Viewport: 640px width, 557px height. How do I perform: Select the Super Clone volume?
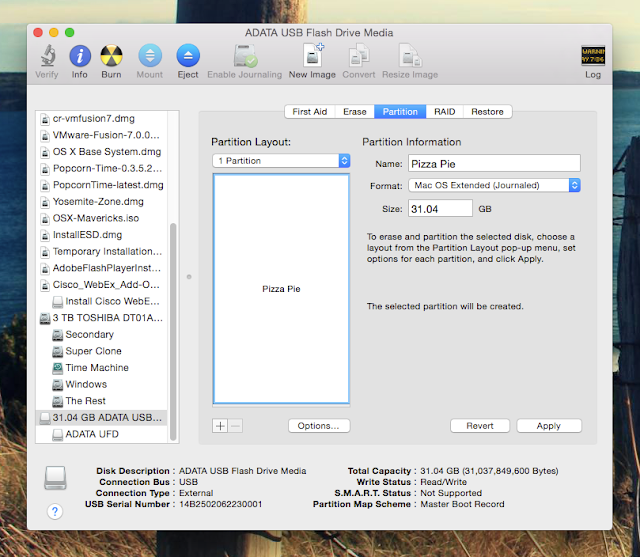coord(101,351)
